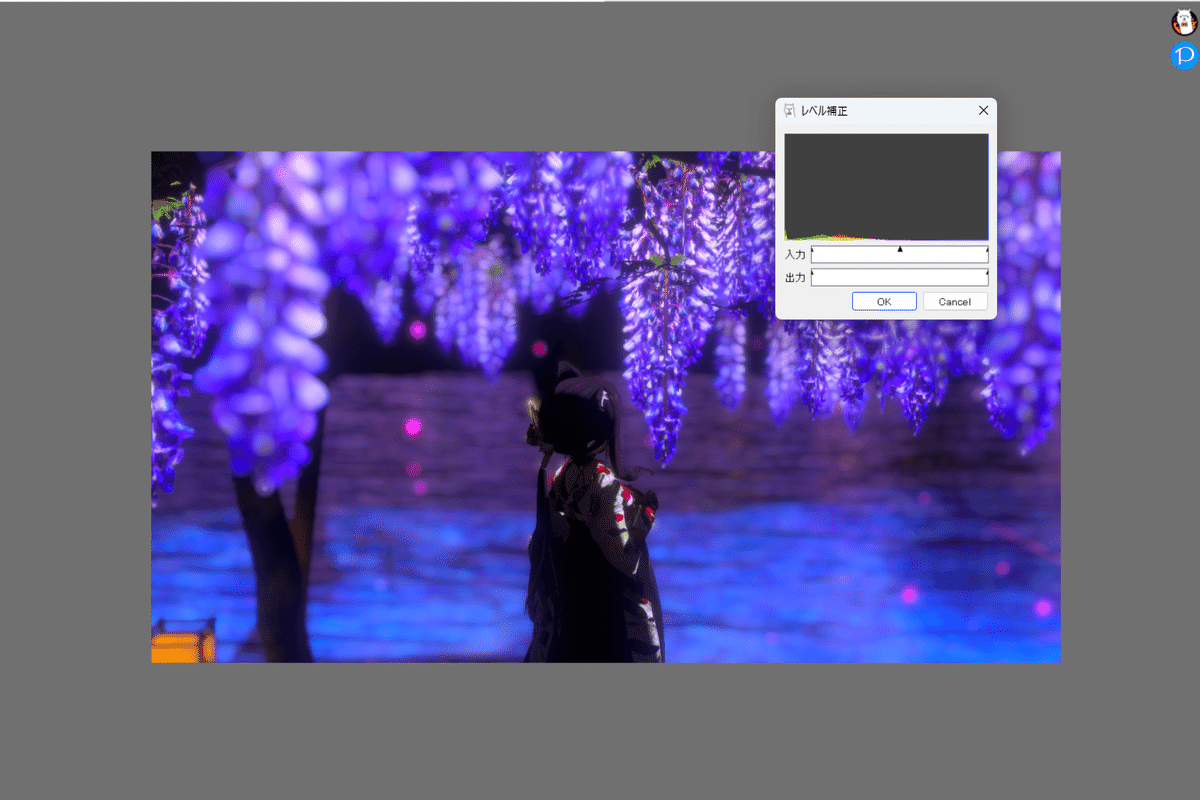Click the 入力 black point marker

pos(812,249)
